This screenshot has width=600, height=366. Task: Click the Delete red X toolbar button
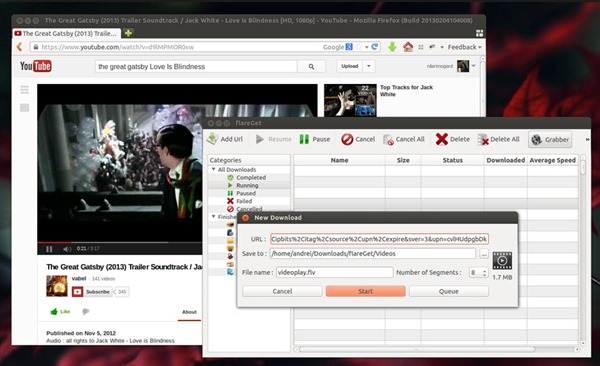(453, 139)
